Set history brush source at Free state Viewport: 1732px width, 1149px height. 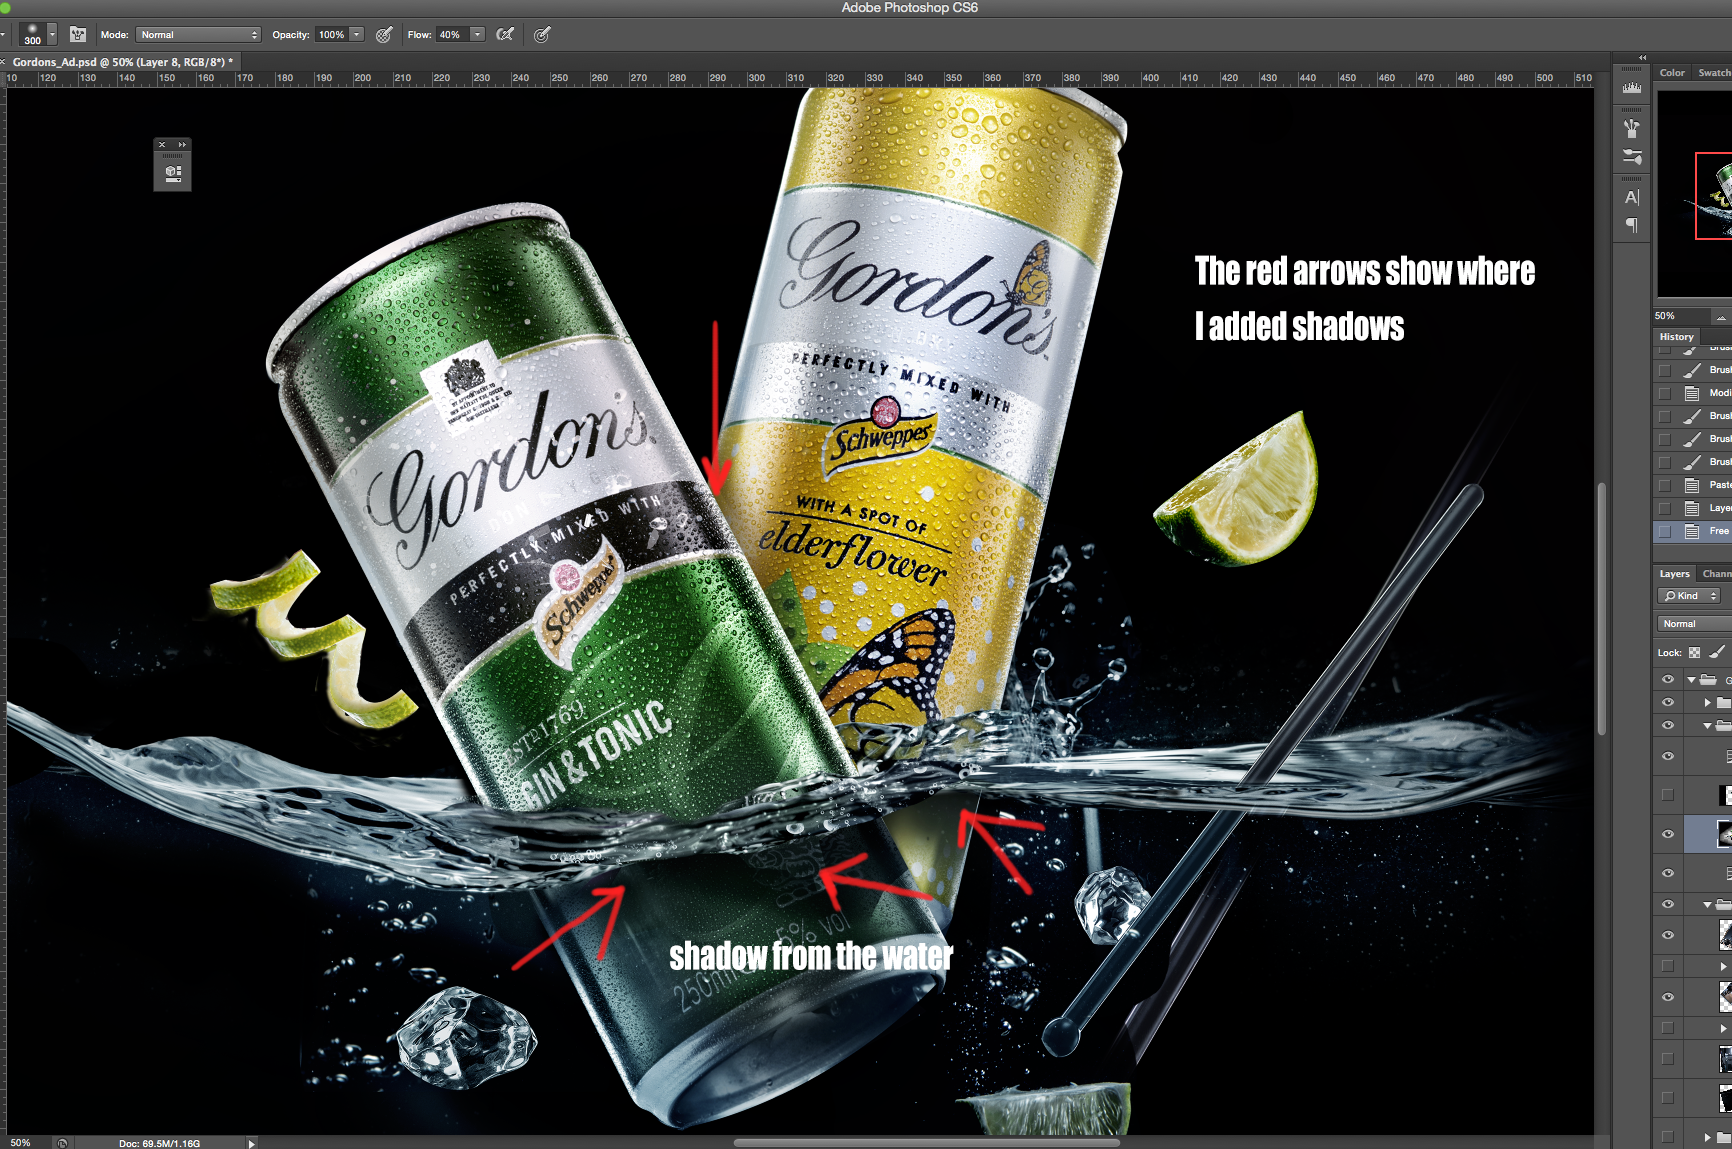coord(1665,531)
